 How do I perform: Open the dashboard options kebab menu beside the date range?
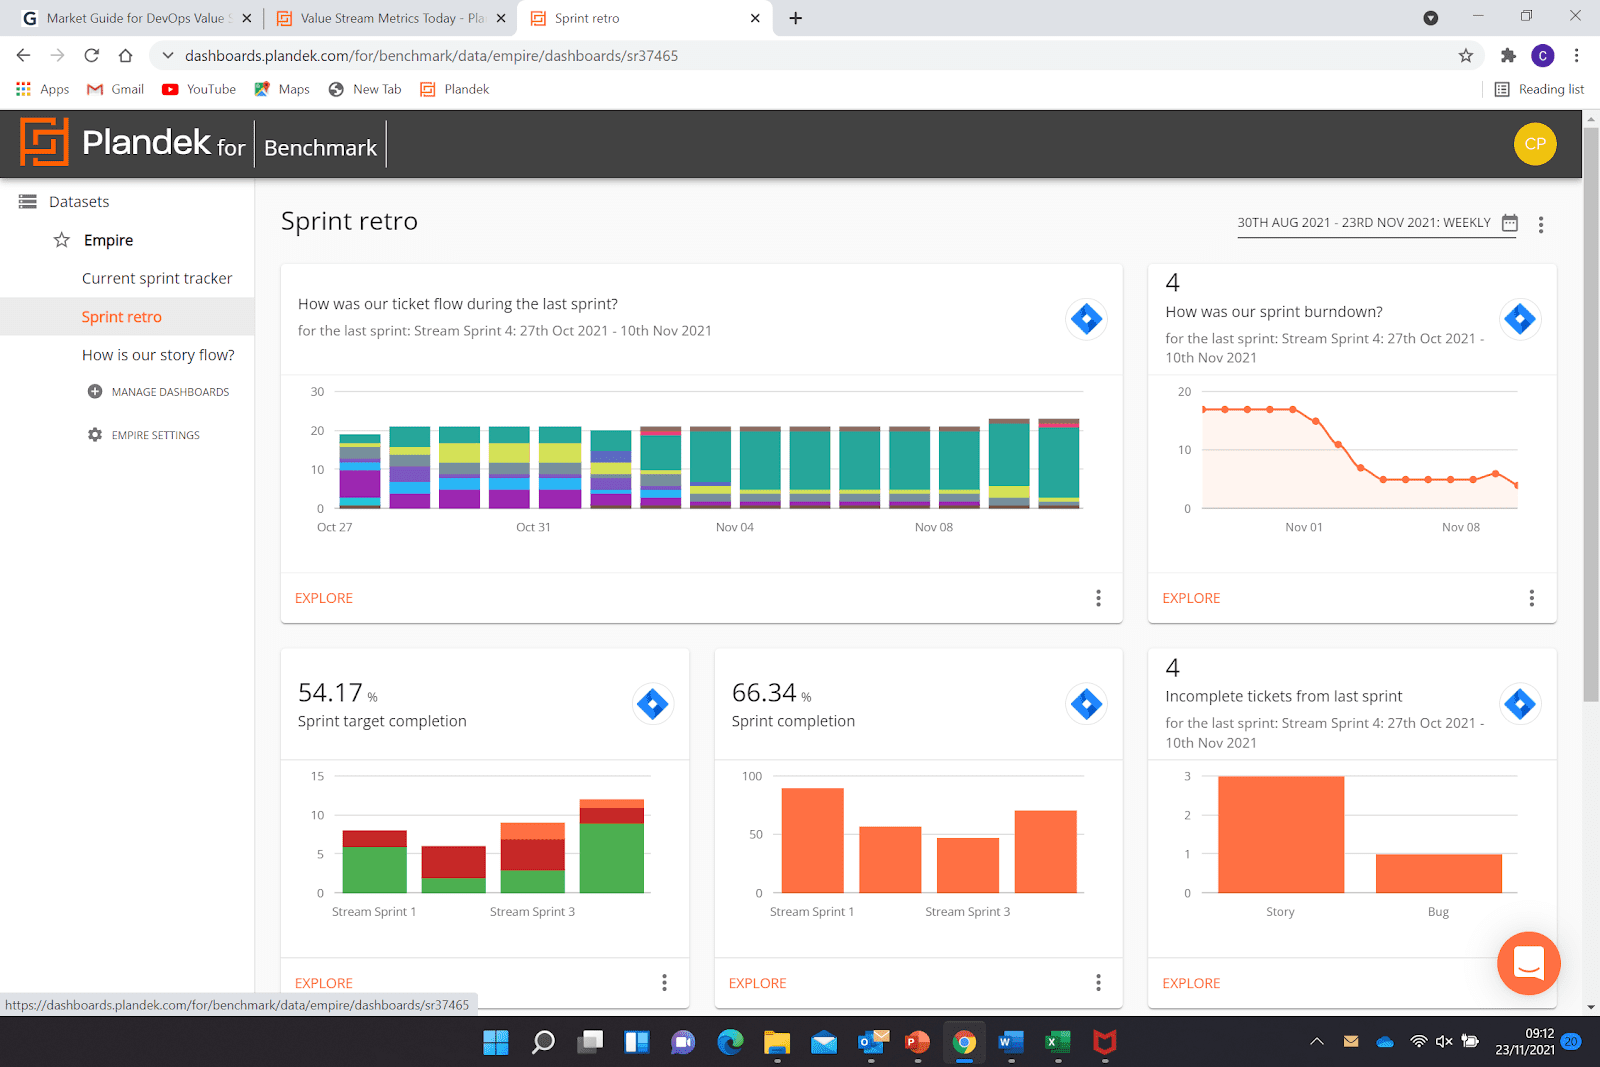tap(1541, 225)
